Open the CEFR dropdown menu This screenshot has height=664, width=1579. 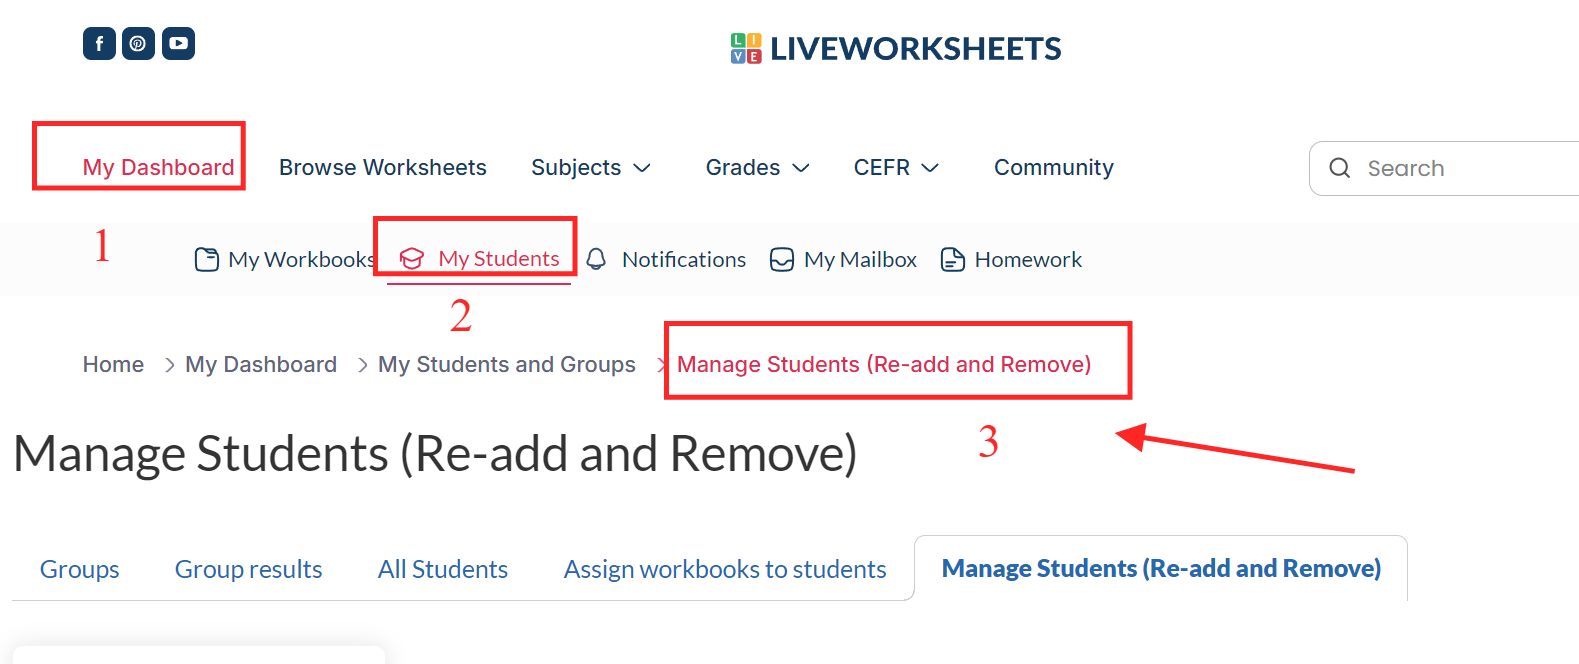click(895, 168)
